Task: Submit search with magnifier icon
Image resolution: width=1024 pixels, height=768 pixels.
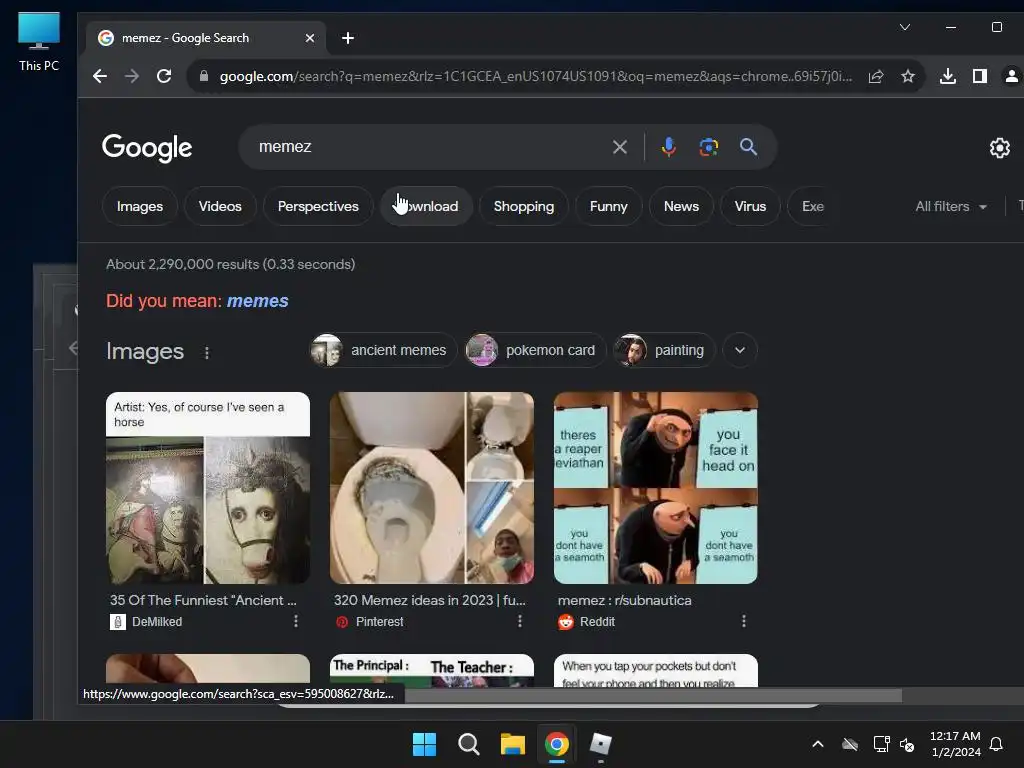Action: (748, 147)
